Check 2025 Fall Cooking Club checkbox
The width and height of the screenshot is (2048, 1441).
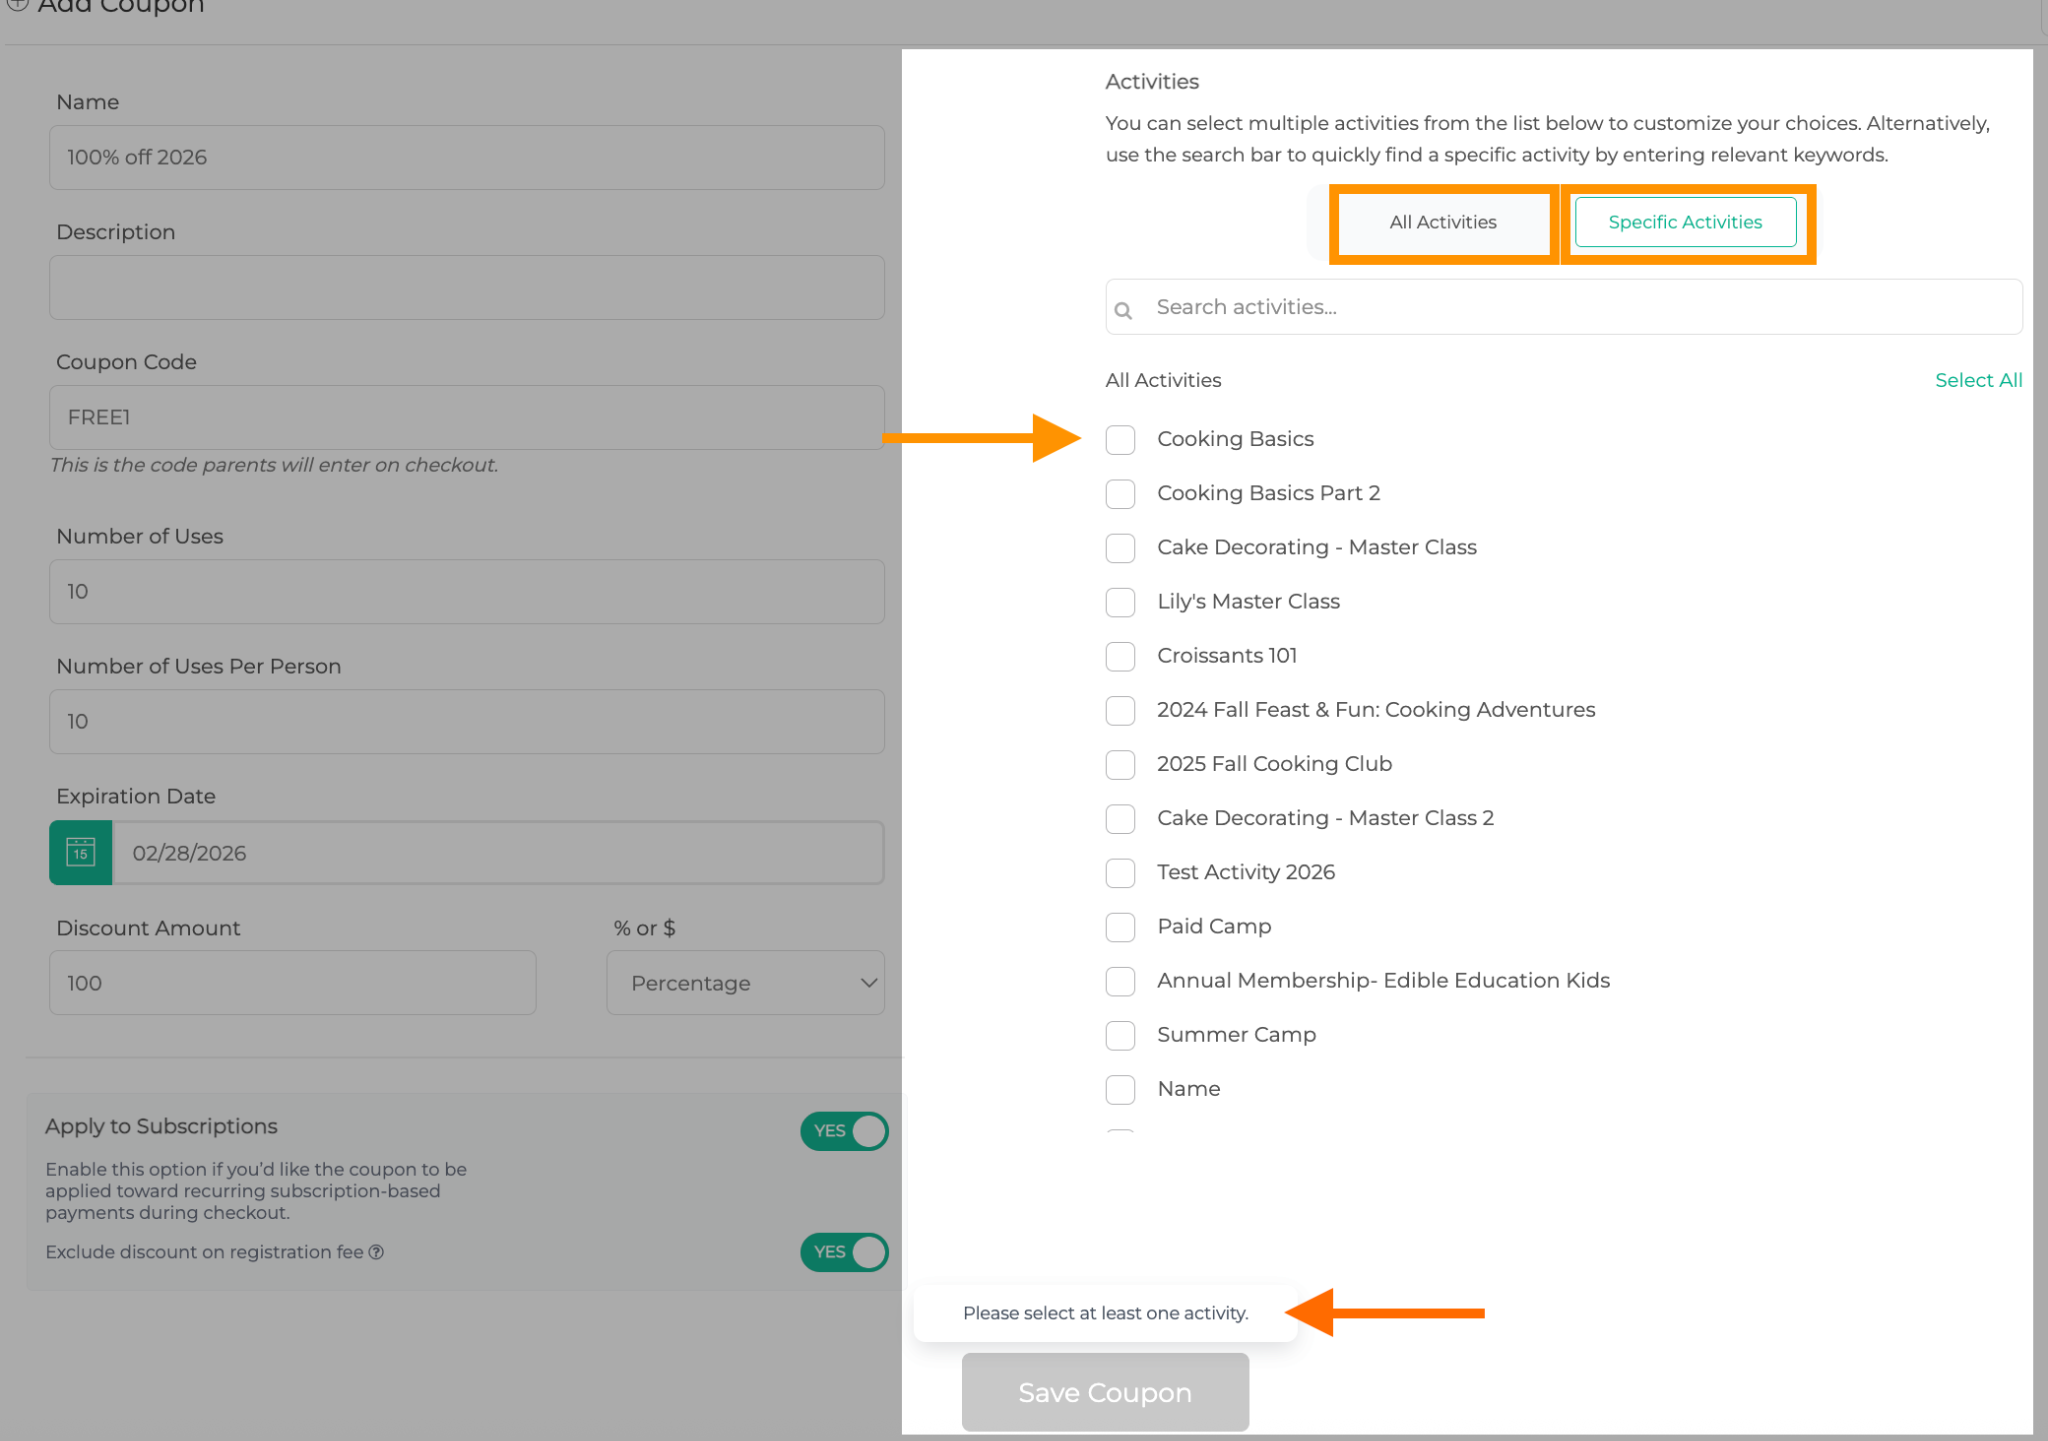[x=1120, y=764]
